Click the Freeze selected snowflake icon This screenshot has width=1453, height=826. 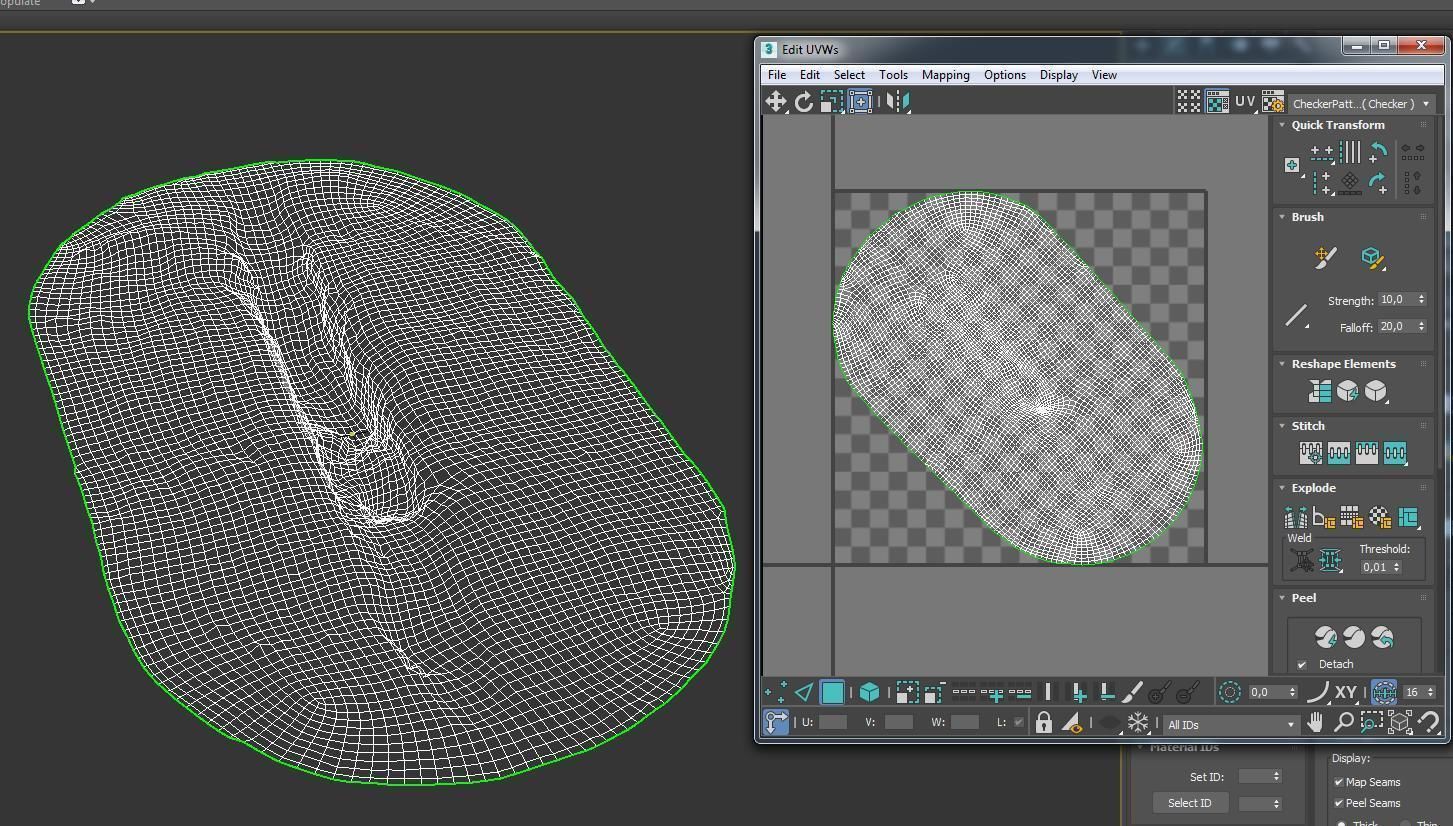point(1138,722)
